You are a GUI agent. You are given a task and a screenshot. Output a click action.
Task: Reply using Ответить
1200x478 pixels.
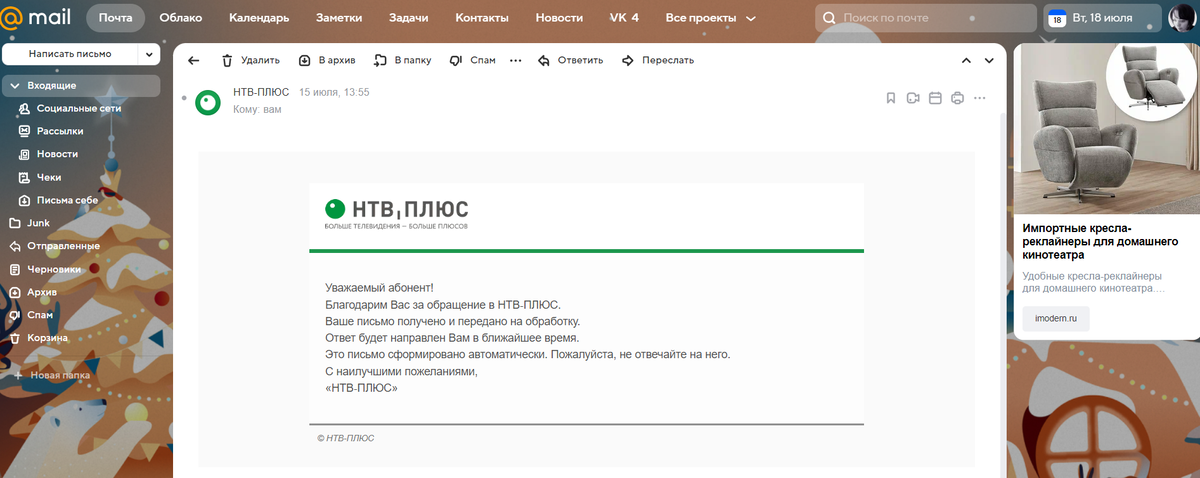coord(570,60)
